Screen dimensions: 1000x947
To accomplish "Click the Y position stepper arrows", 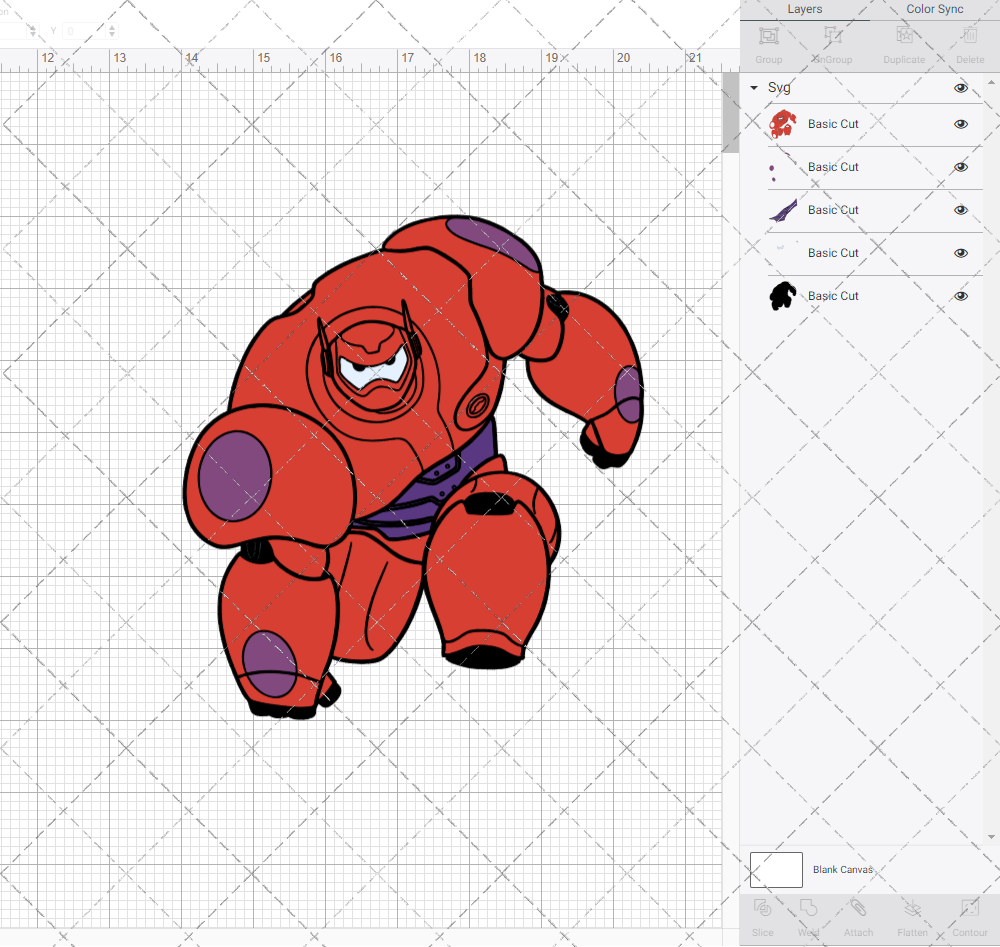I will coord(112,31).
